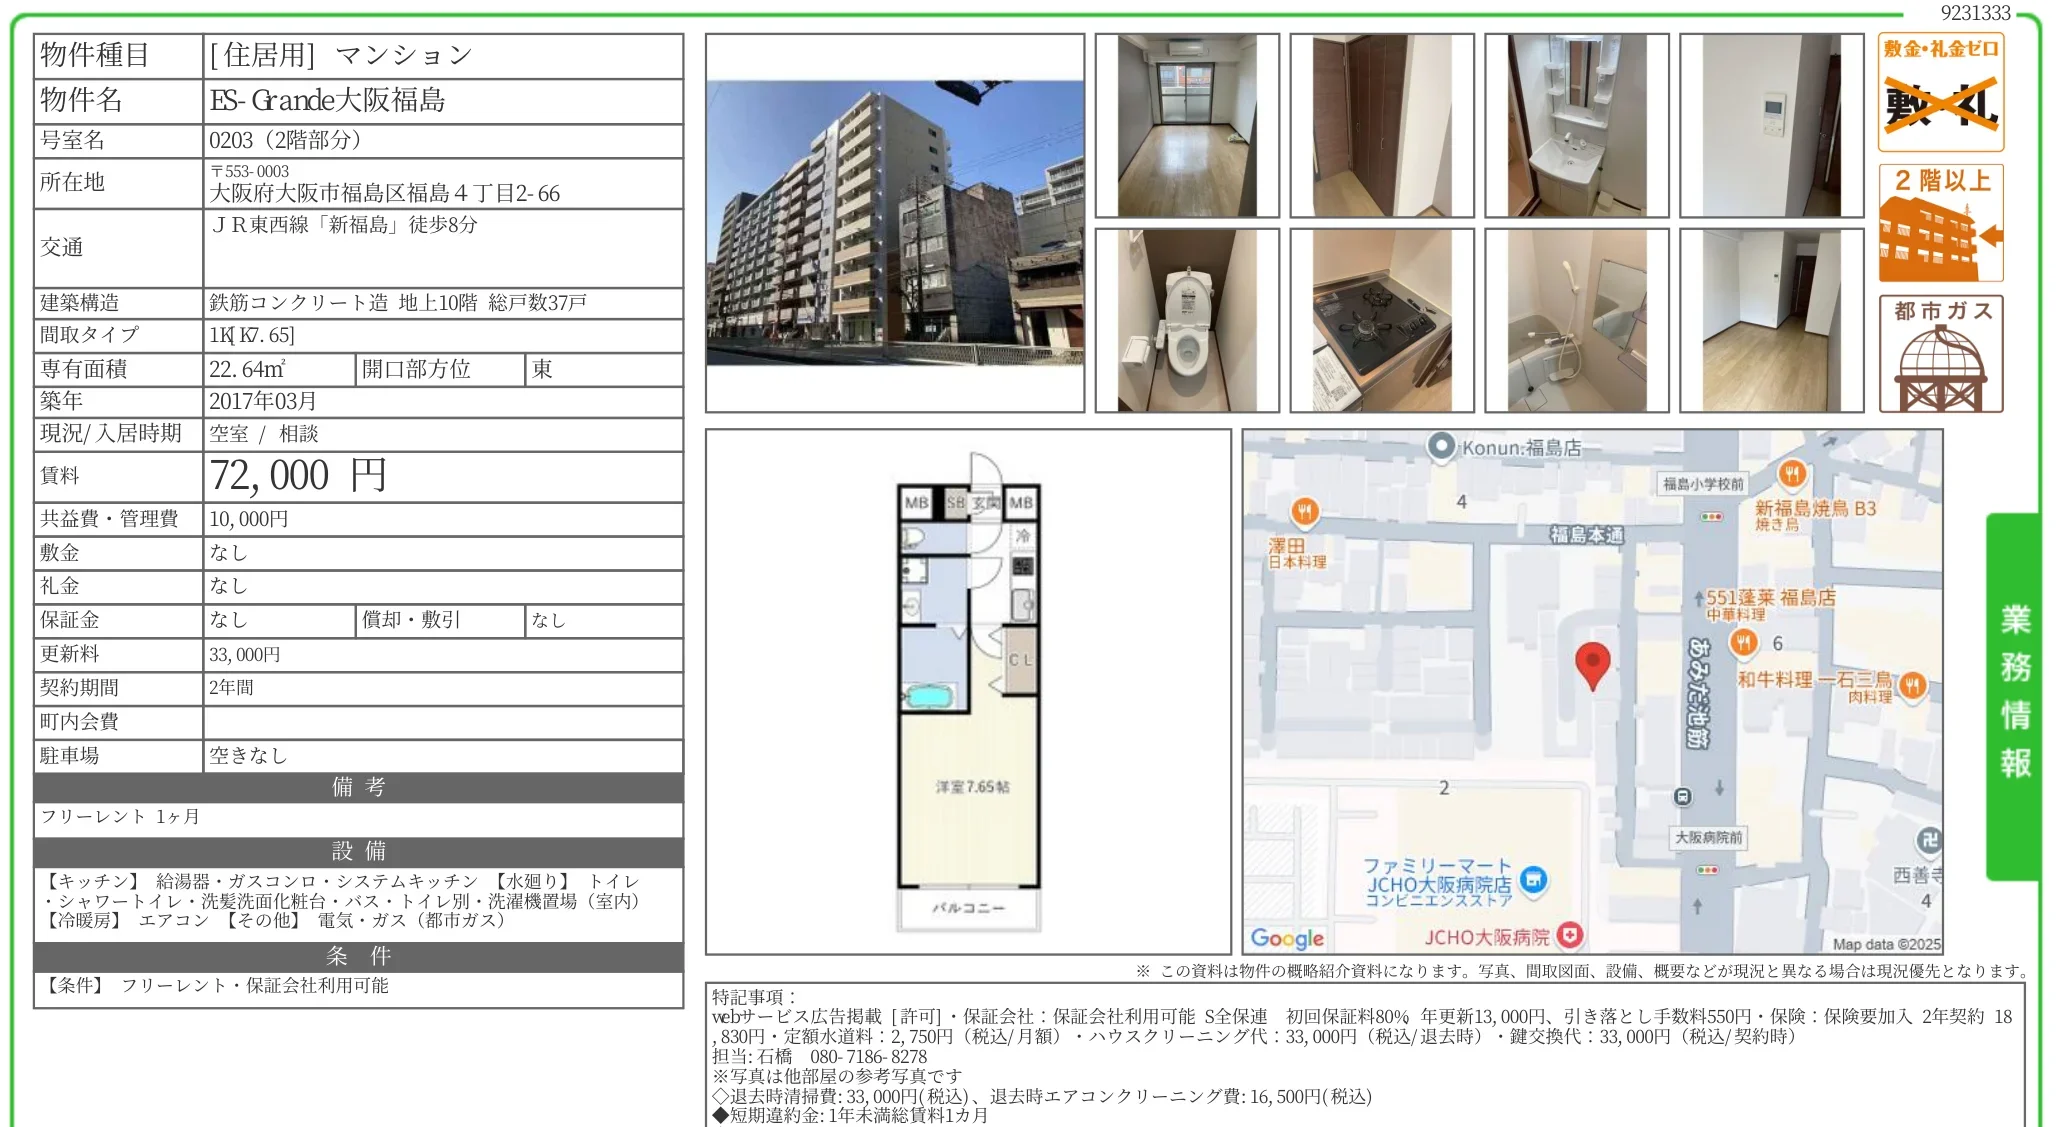Open the 業務情報 green side tab
2056x1127 pixels.
tap(2014, 694)
